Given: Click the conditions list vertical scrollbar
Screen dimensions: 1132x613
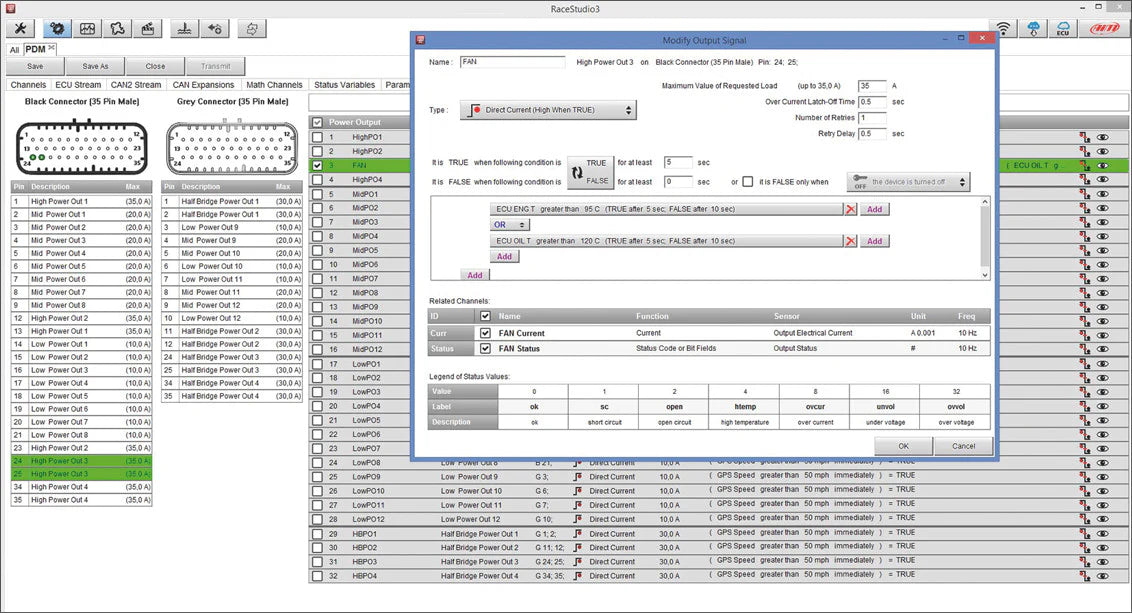Looking at the screenshot, I should [x=985, y=238].
